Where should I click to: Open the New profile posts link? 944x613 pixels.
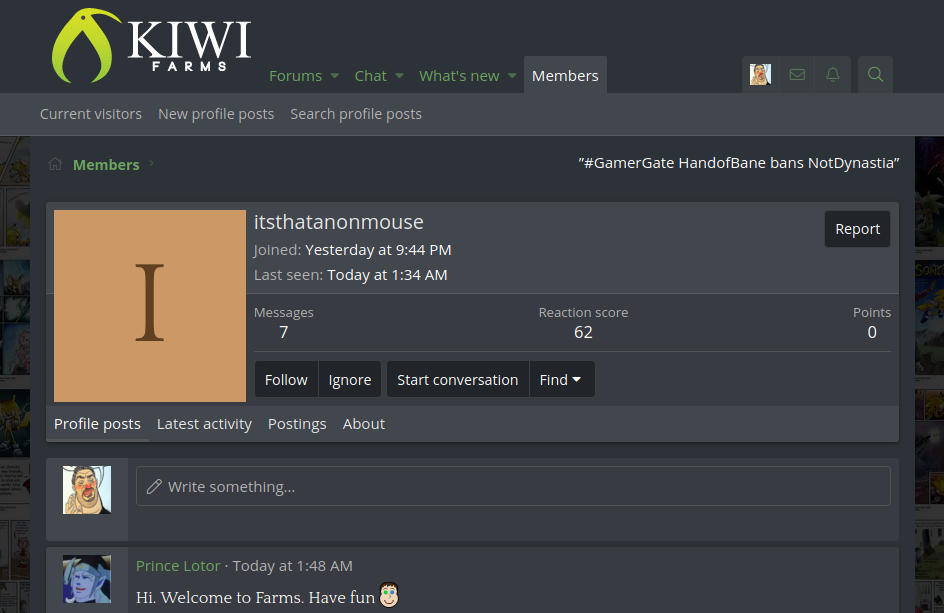point(216,114)
